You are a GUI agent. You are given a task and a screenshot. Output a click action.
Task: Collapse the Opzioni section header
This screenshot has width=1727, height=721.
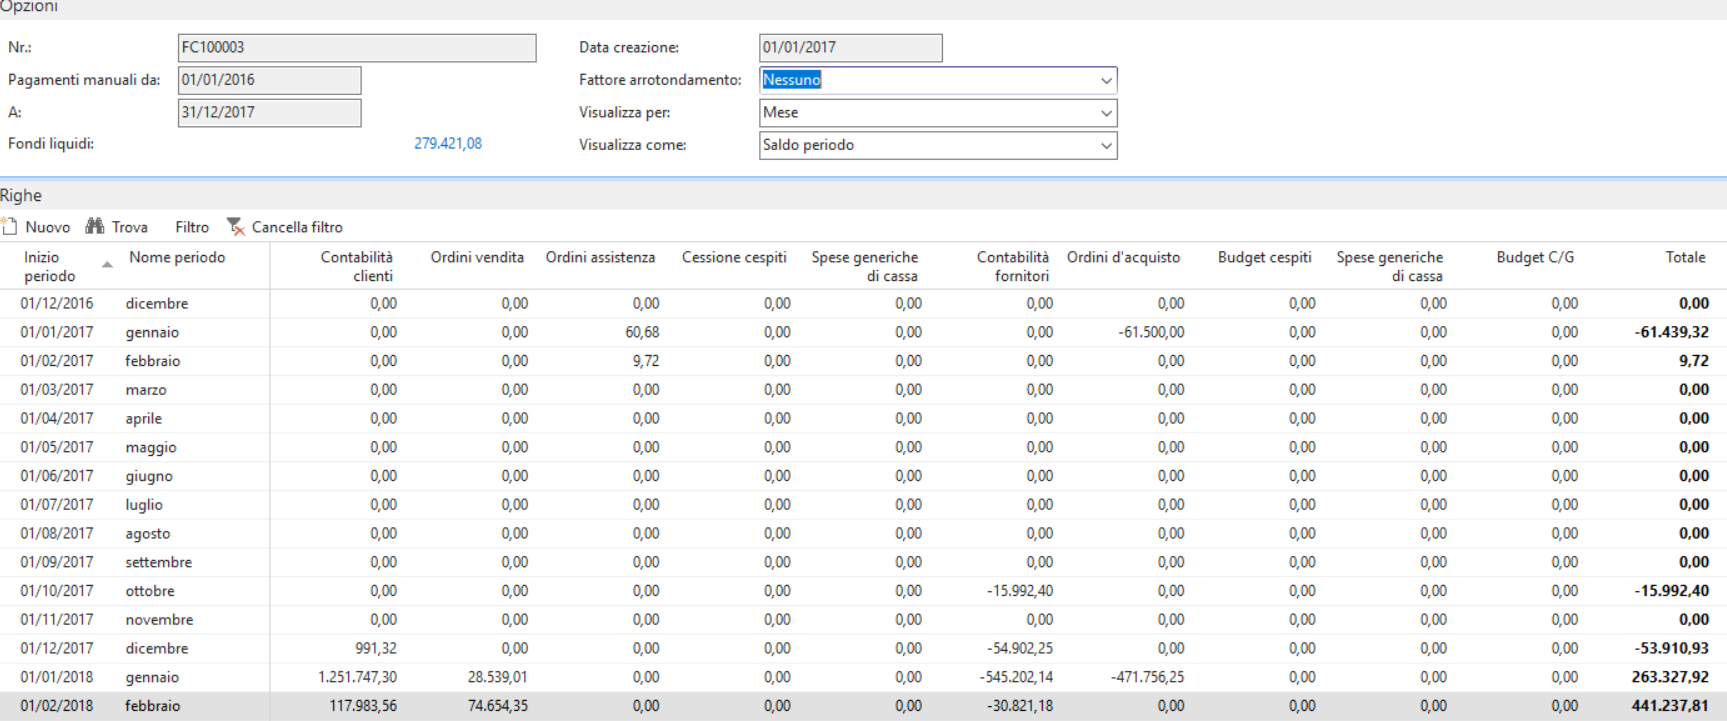[x=29, y=7]
